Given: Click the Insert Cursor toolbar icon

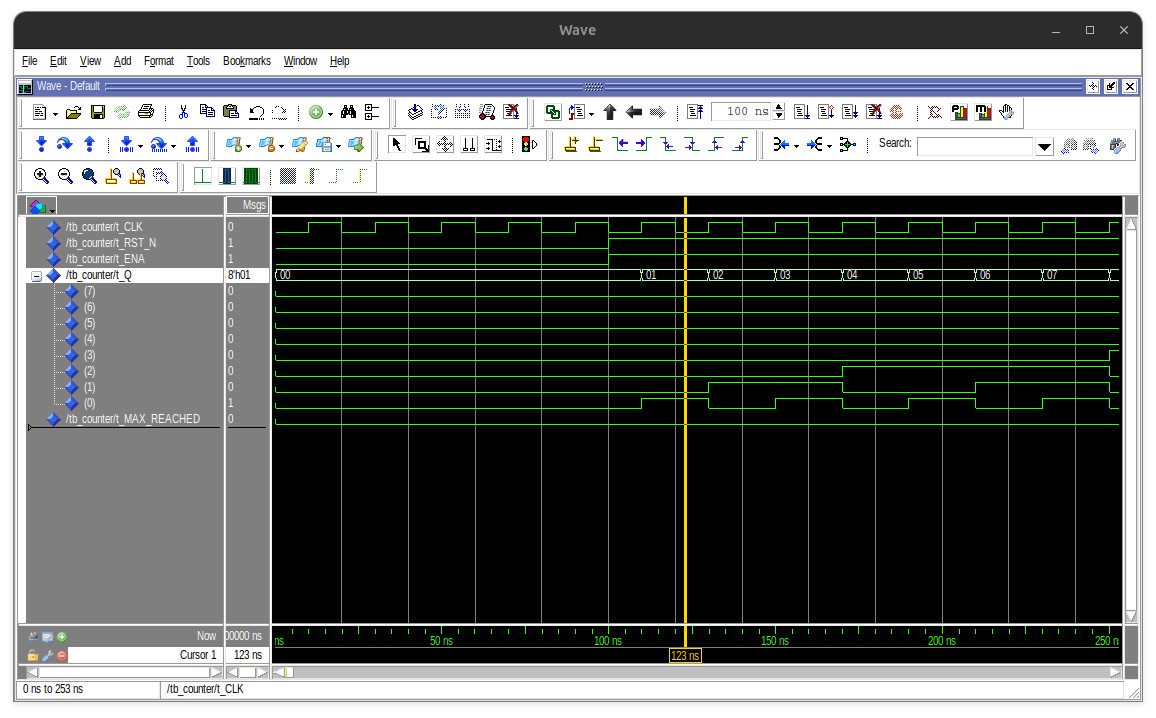Looking at the screenshot, I should coord(571,145).
